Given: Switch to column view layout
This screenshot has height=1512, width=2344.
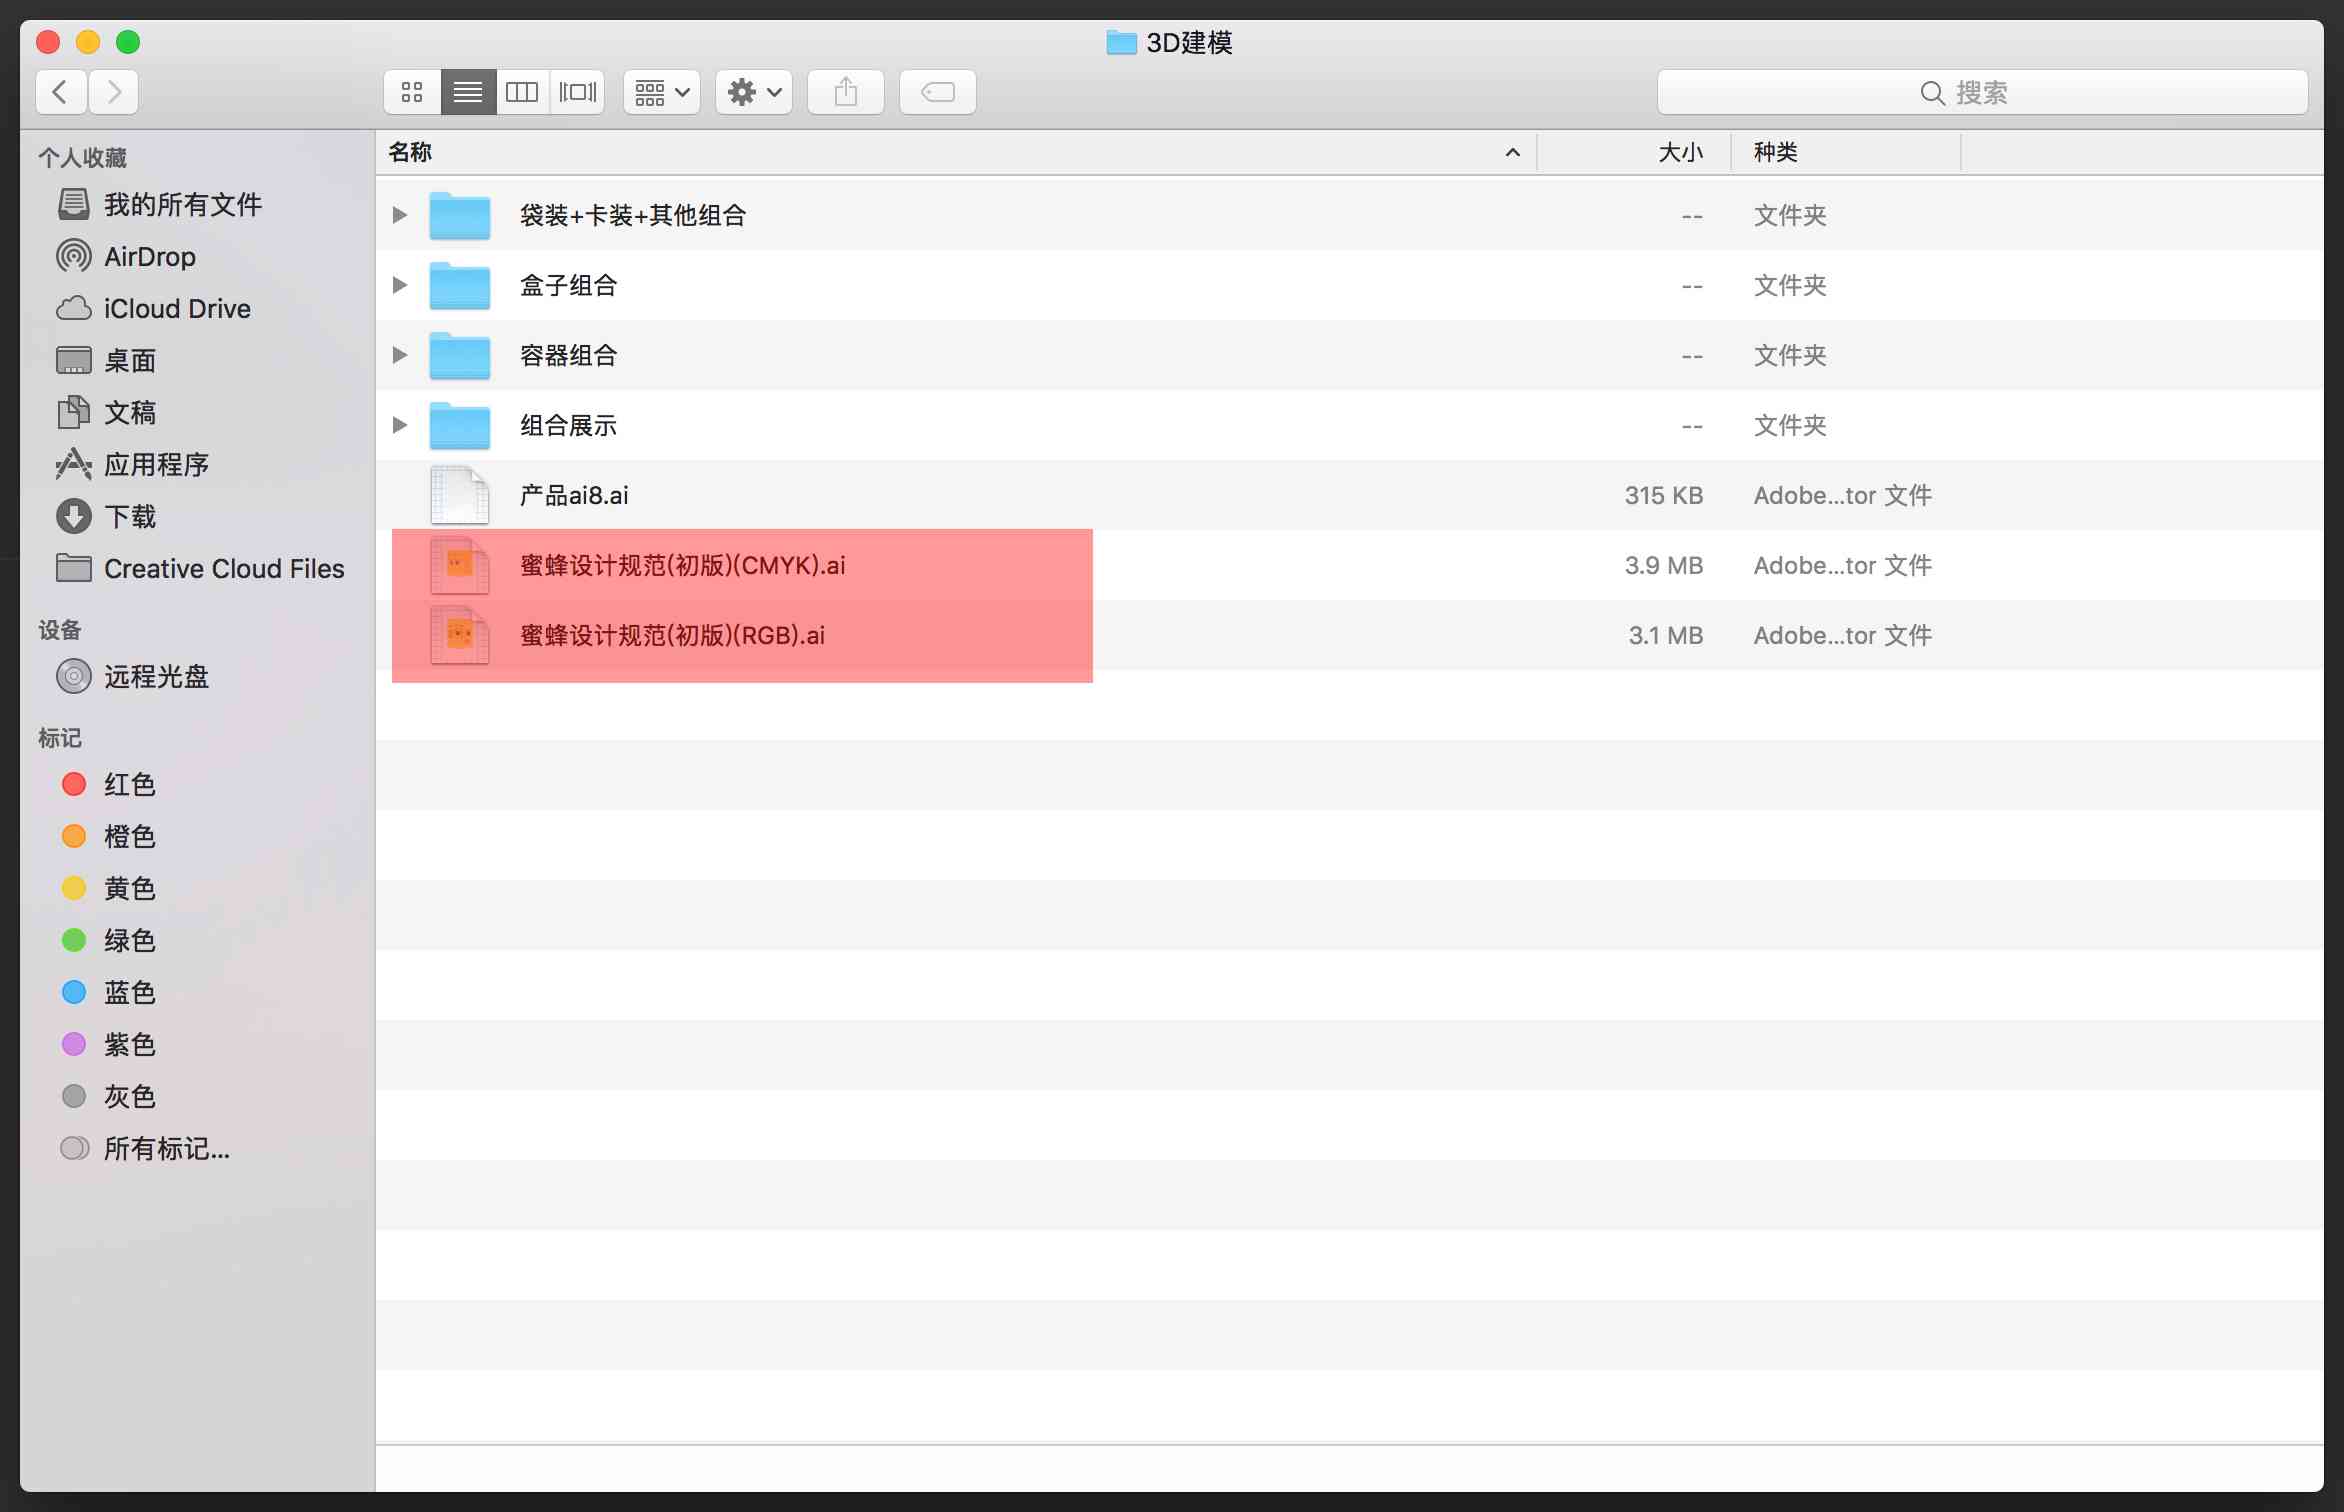Looking at the screenshot, I should [x=523, y=92].
